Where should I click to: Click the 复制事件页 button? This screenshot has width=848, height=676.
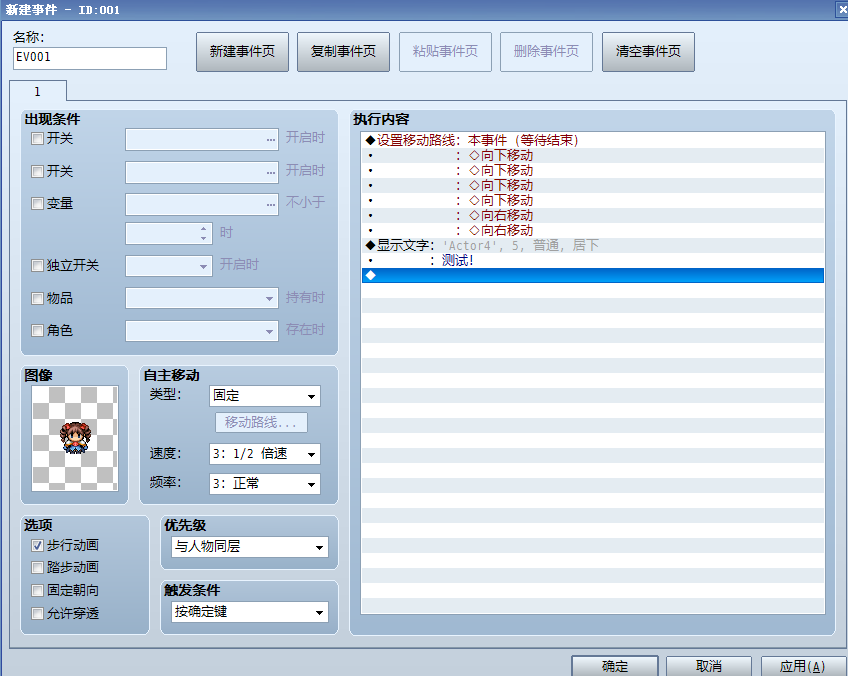click(x=343, y=52)
